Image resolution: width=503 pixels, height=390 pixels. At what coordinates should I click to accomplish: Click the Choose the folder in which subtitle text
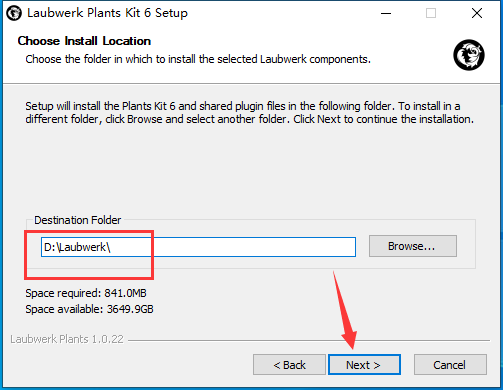click(198, 59)
